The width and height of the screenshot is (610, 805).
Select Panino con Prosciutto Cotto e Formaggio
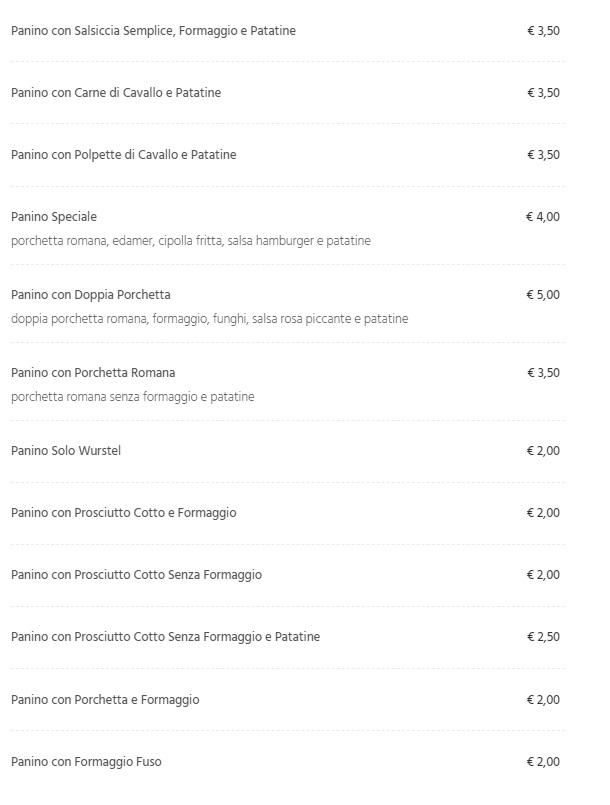pos(124,513)
